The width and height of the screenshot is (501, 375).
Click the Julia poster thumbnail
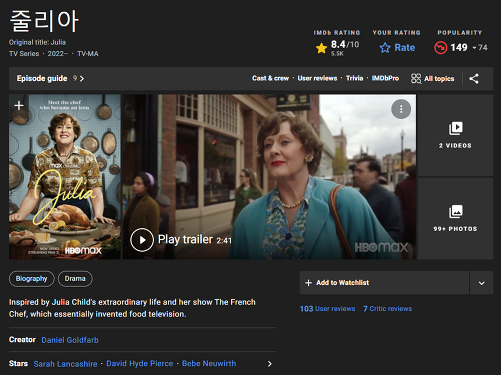65,177
